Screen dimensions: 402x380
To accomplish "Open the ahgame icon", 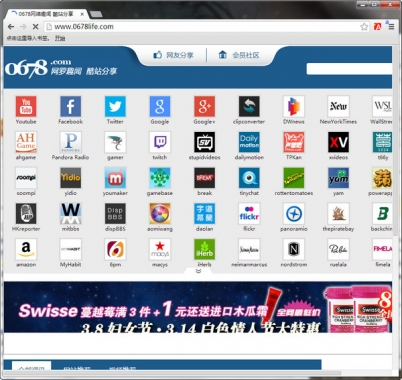I will tap(26, 142).
